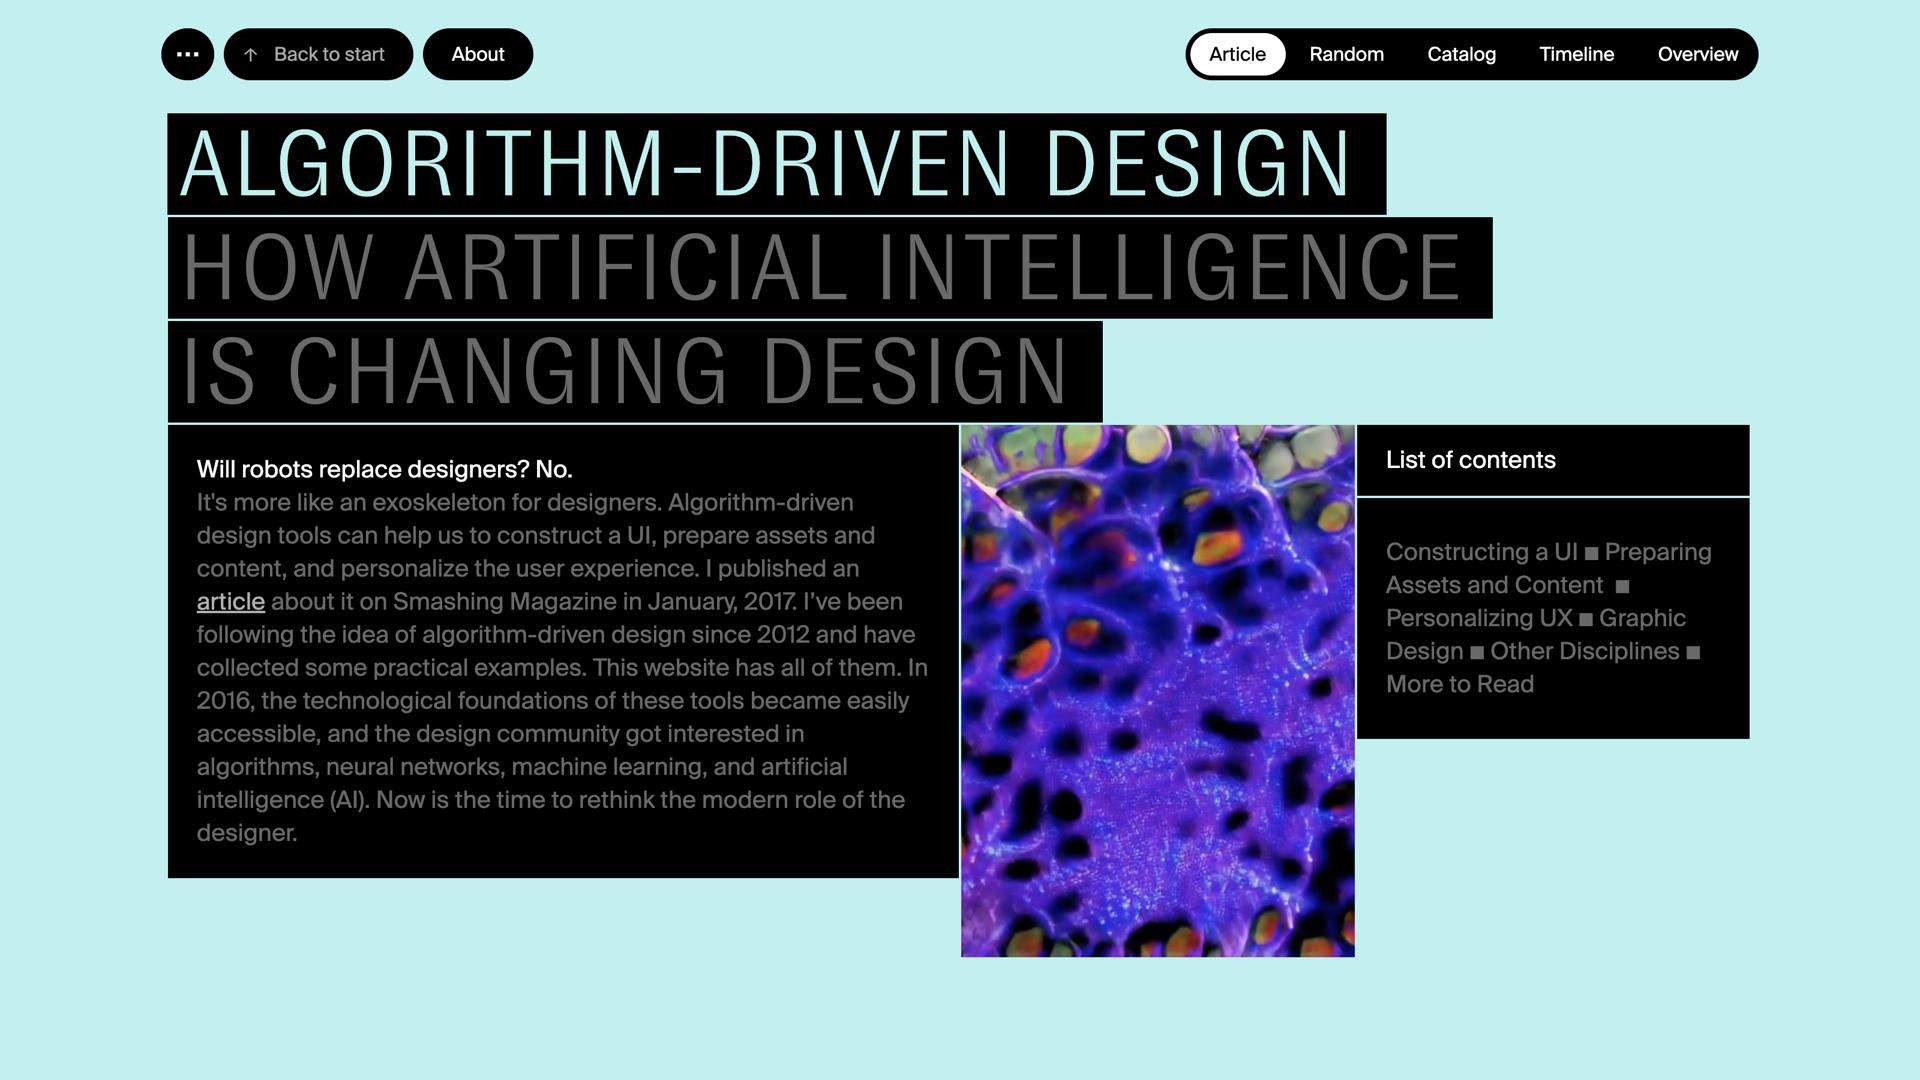The image size is (1920, 1080).
Task: Open the underlined article link
Action: 230,601
